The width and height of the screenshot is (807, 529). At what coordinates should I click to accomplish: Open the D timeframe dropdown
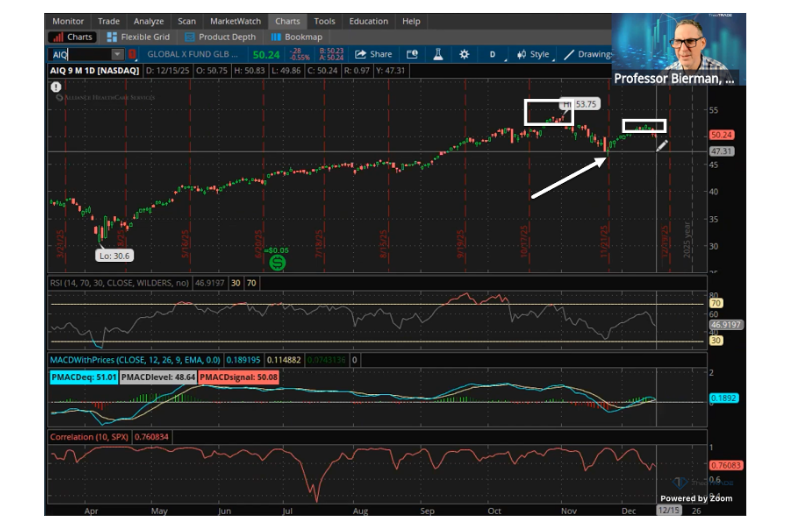coord(492,54)
